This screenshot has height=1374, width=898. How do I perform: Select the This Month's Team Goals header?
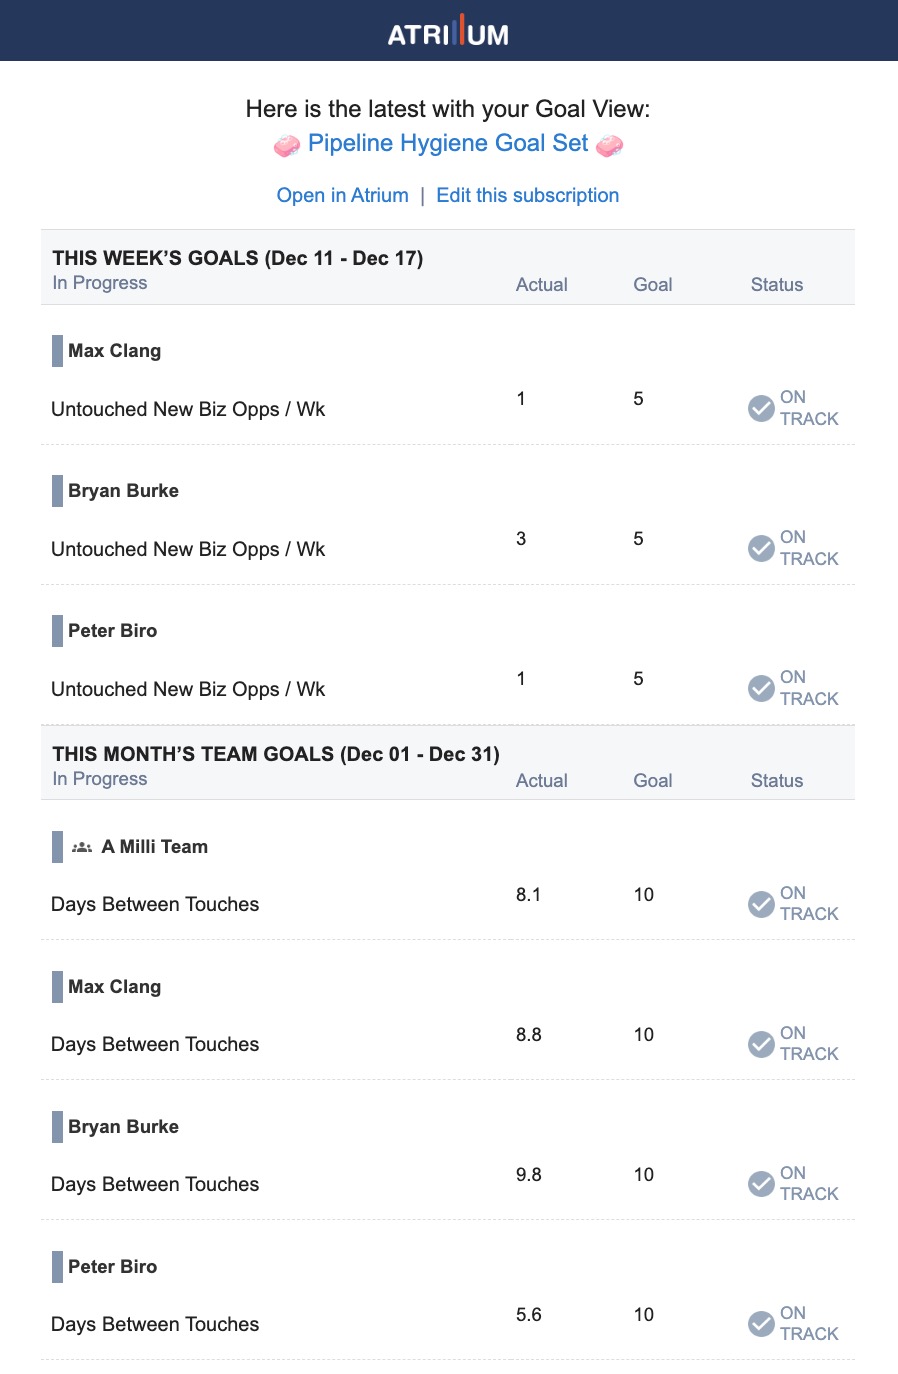pos(276,754)
